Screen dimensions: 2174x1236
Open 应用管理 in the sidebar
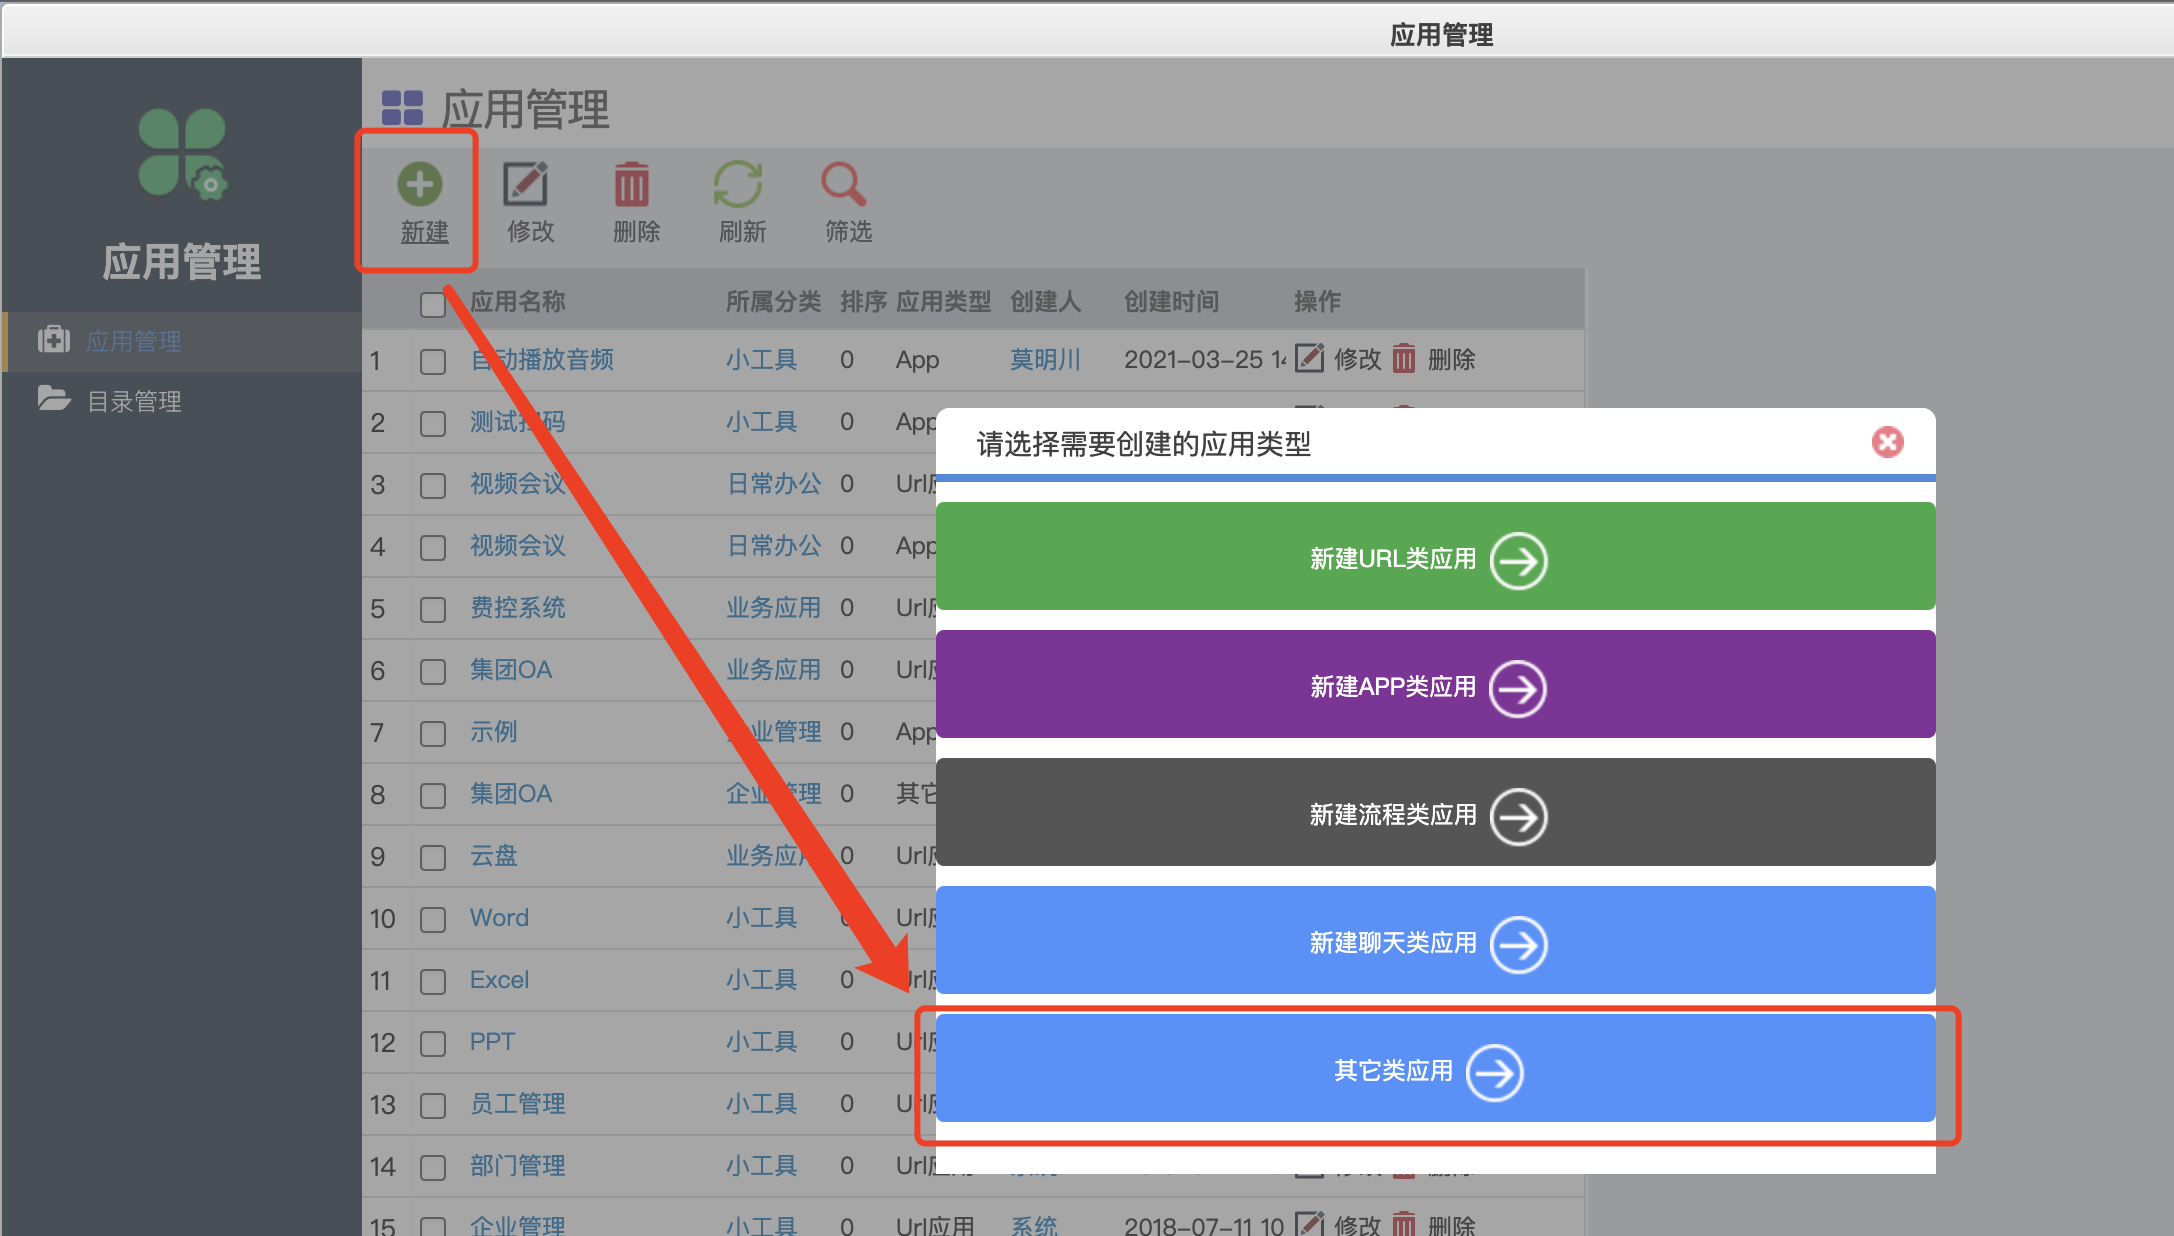[134, 342]
